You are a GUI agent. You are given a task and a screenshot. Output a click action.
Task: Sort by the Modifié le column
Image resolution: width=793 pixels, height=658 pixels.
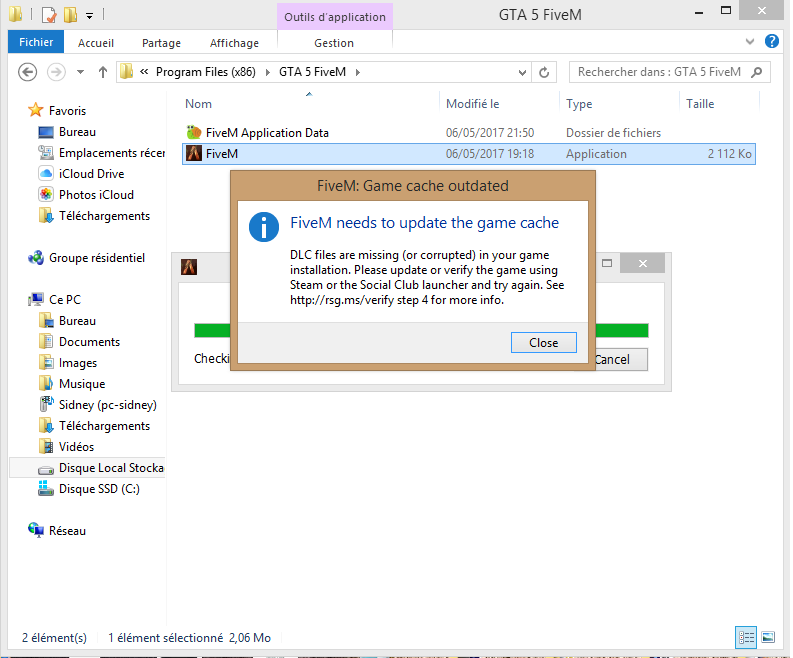pyautogui.click(x=472, y=104)
